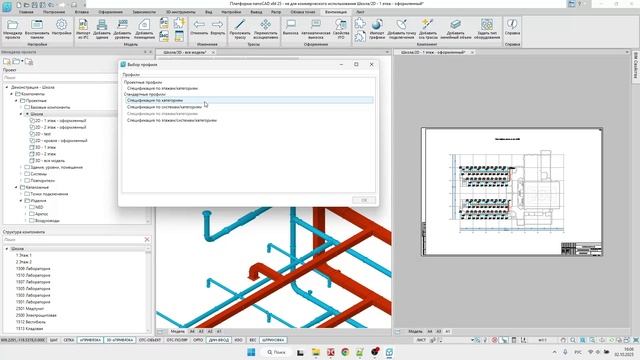640x360 pixels.
Task: Select 3D - вся модель tree item
Action: pos(50,161)
